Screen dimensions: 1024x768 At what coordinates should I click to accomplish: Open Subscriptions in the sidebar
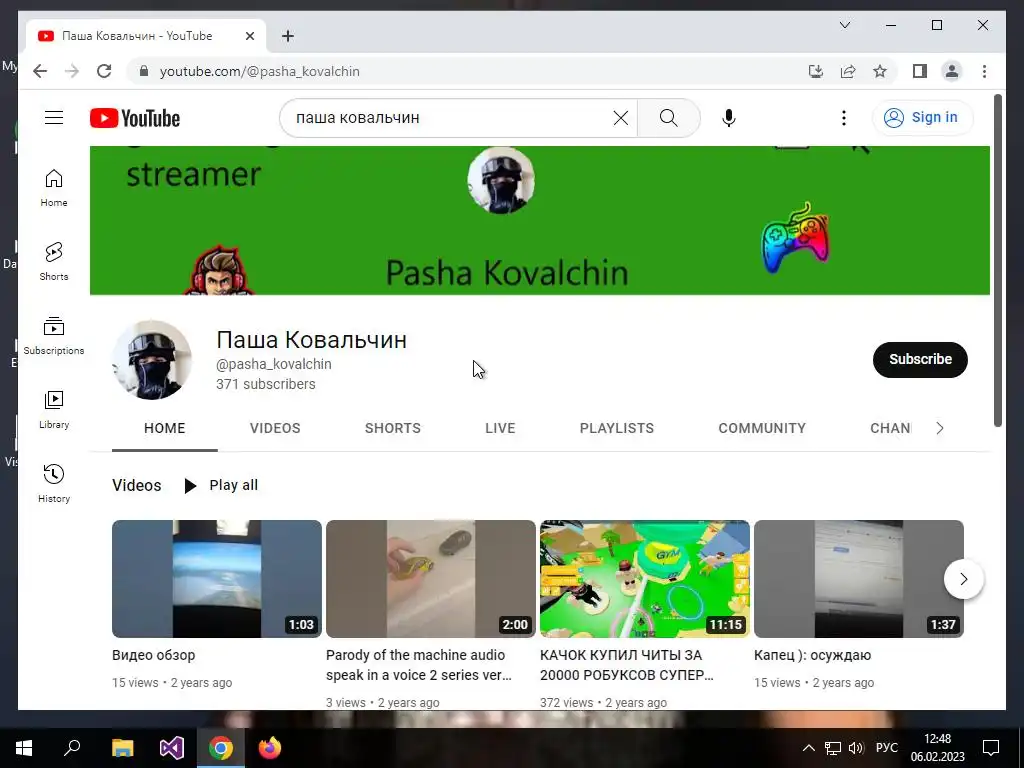[54, 336]
